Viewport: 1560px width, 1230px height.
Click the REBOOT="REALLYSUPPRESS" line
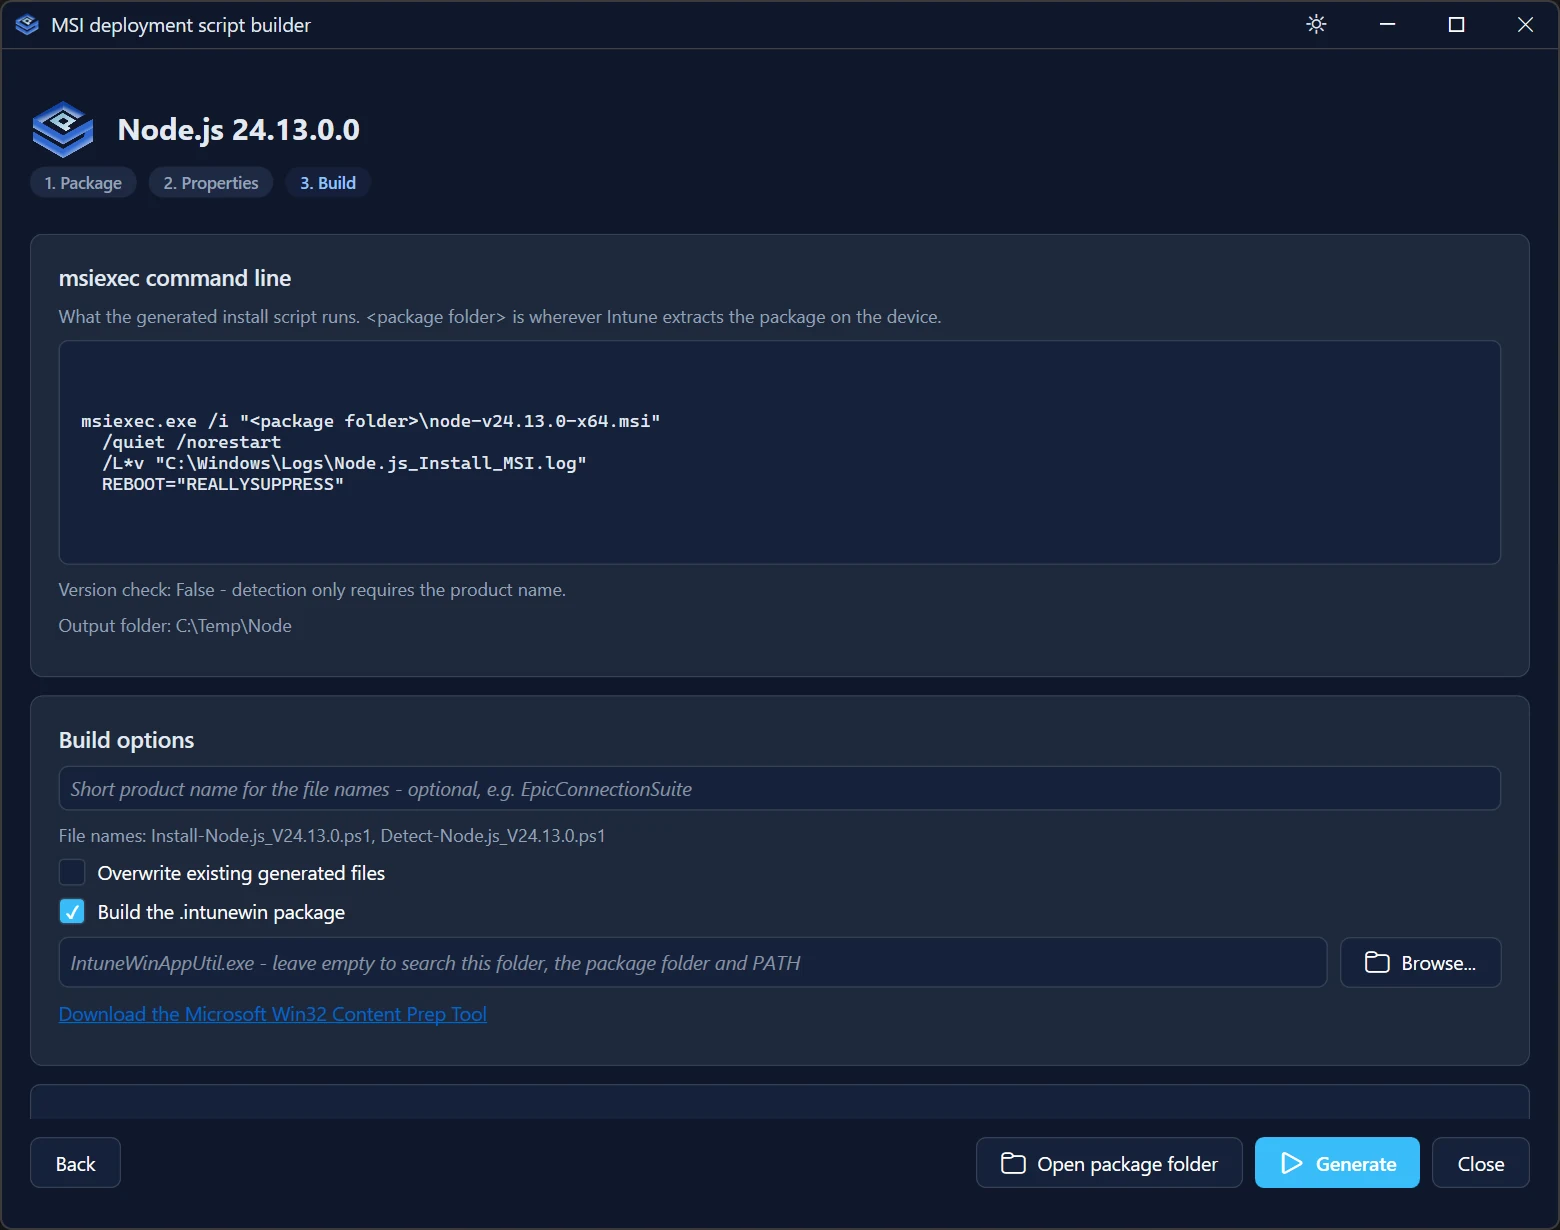click(x=223, y=484)
